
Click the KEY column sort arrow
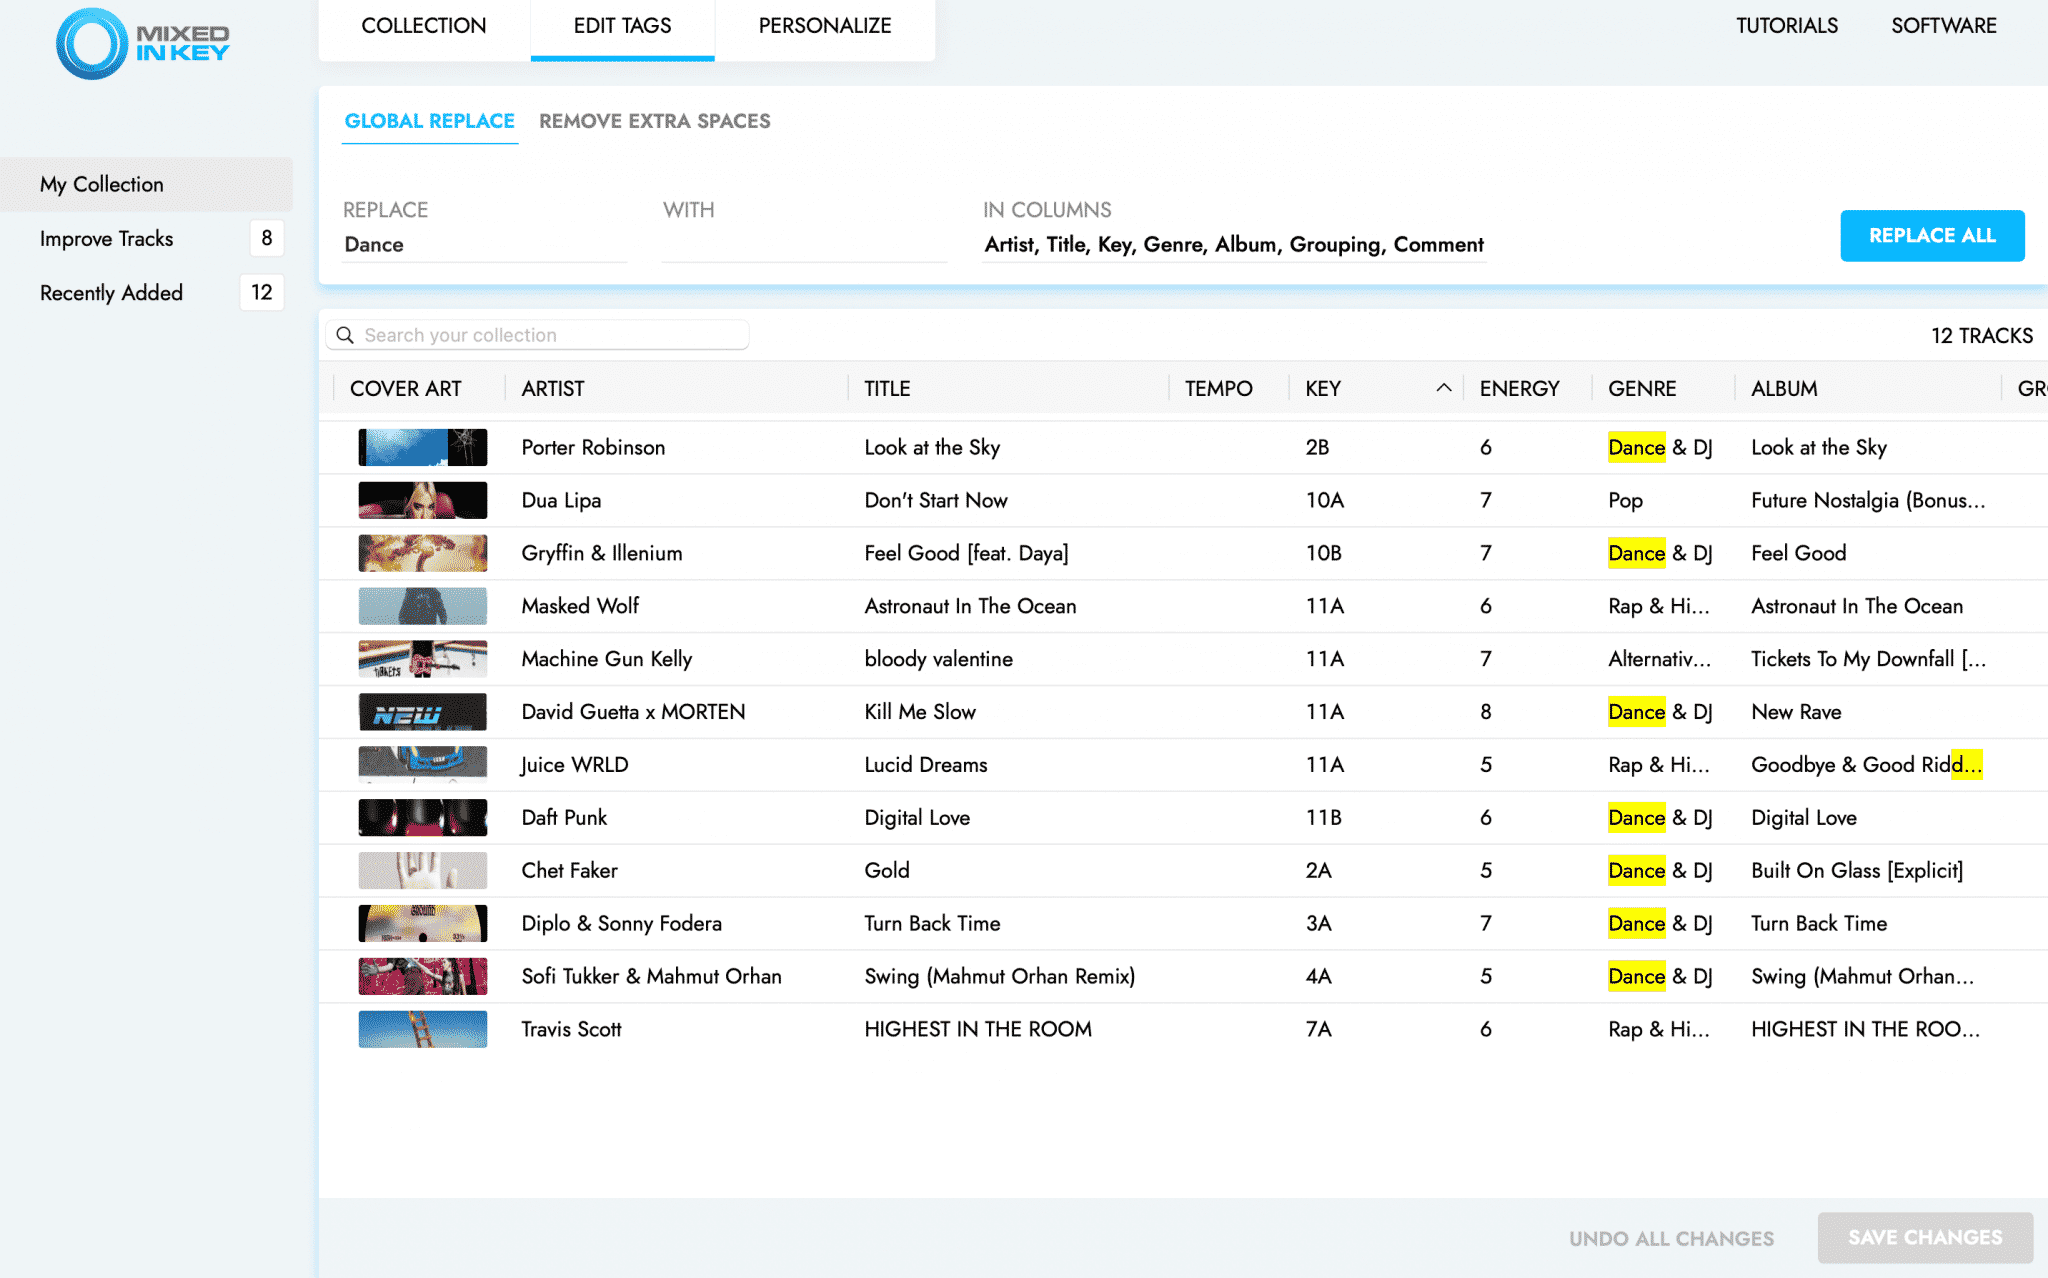pos(1443,388)
